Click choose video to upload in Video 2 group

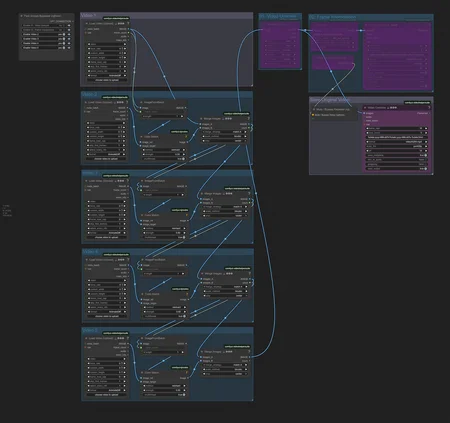click(106, 159)
